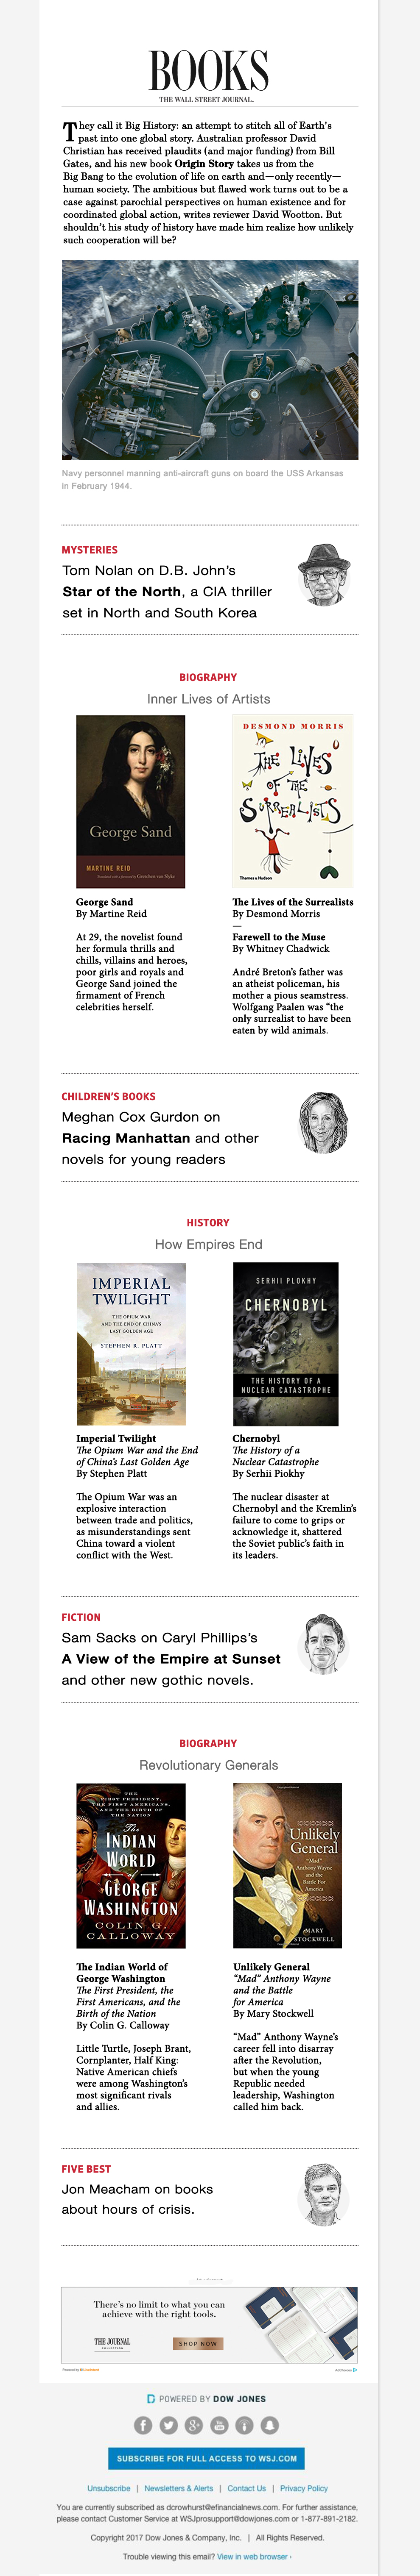Image resolution: width=420 pixels, height=2576 pixels.
Task: Click the Unsubscribe link
Action: coord(108,2488)
